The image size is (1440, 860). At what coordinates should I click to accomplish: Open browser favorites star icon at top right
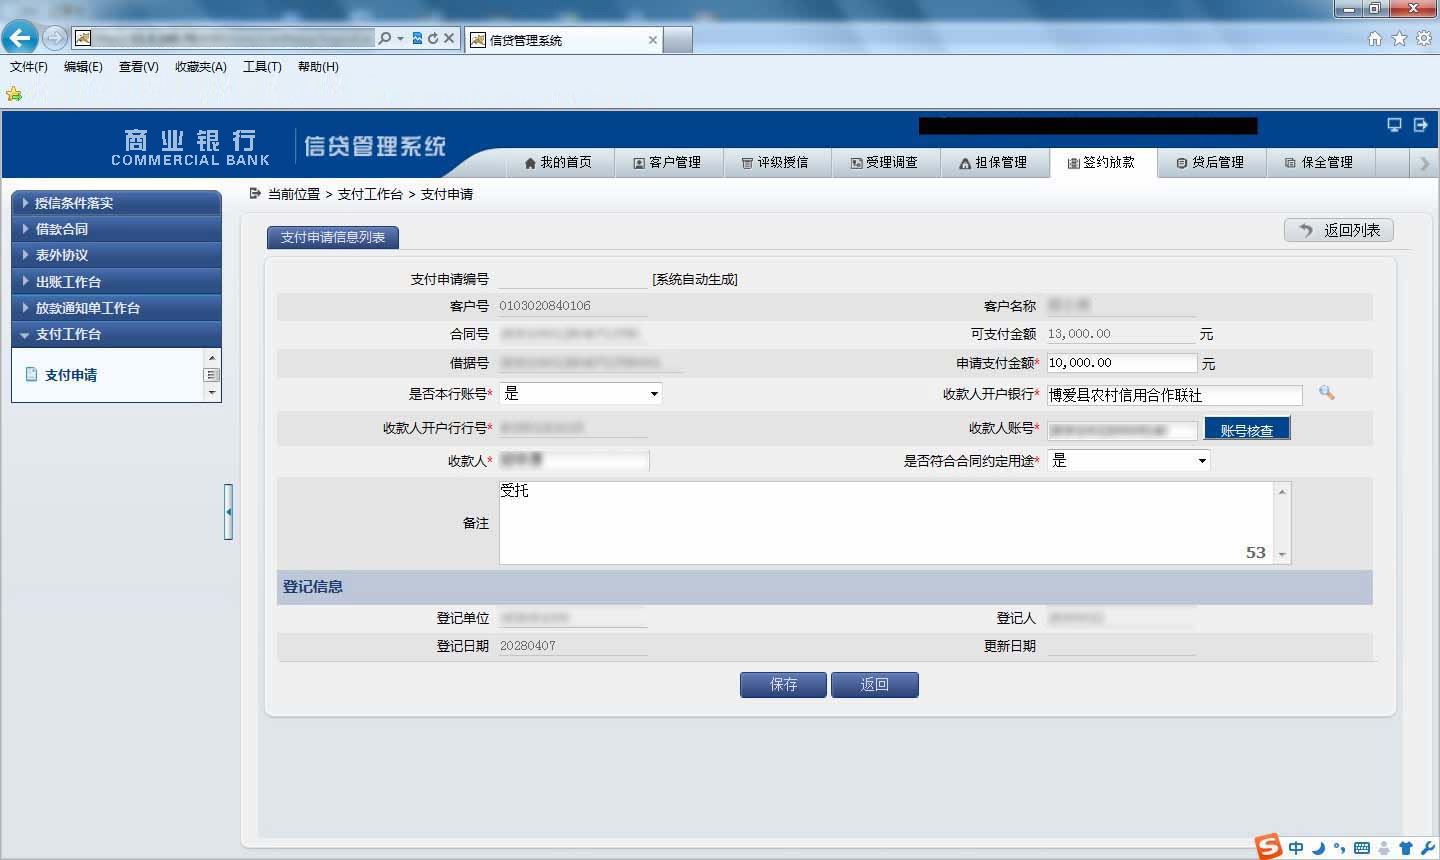coord(1399,38)
